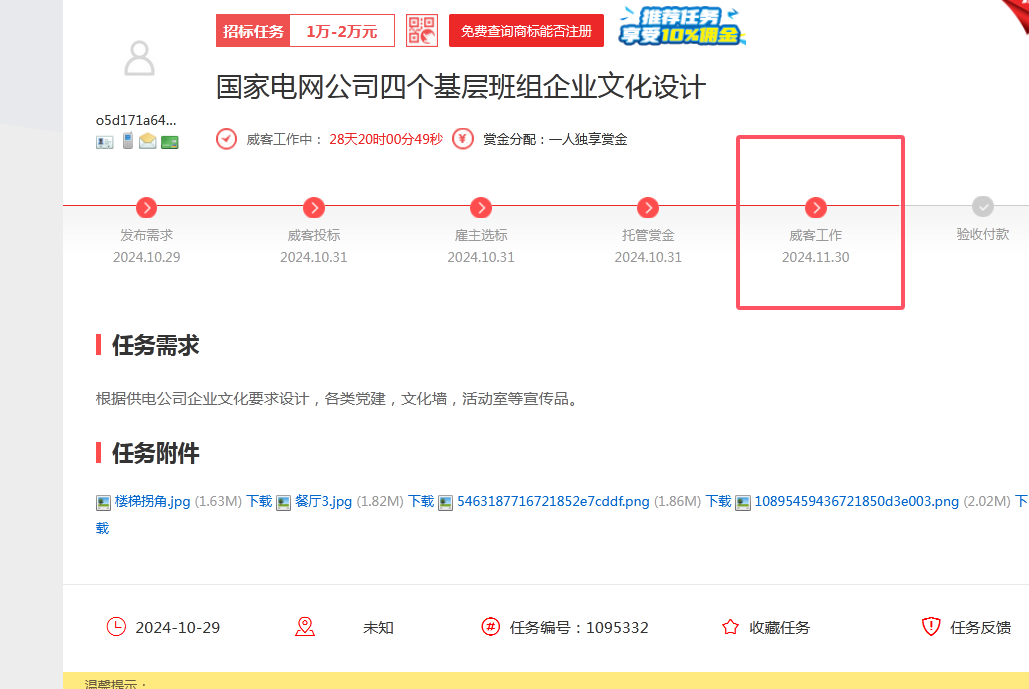Download the 5463187716721852e7cddf.png attachment
Screen dimensions: 1029x689
coord(719,501)
